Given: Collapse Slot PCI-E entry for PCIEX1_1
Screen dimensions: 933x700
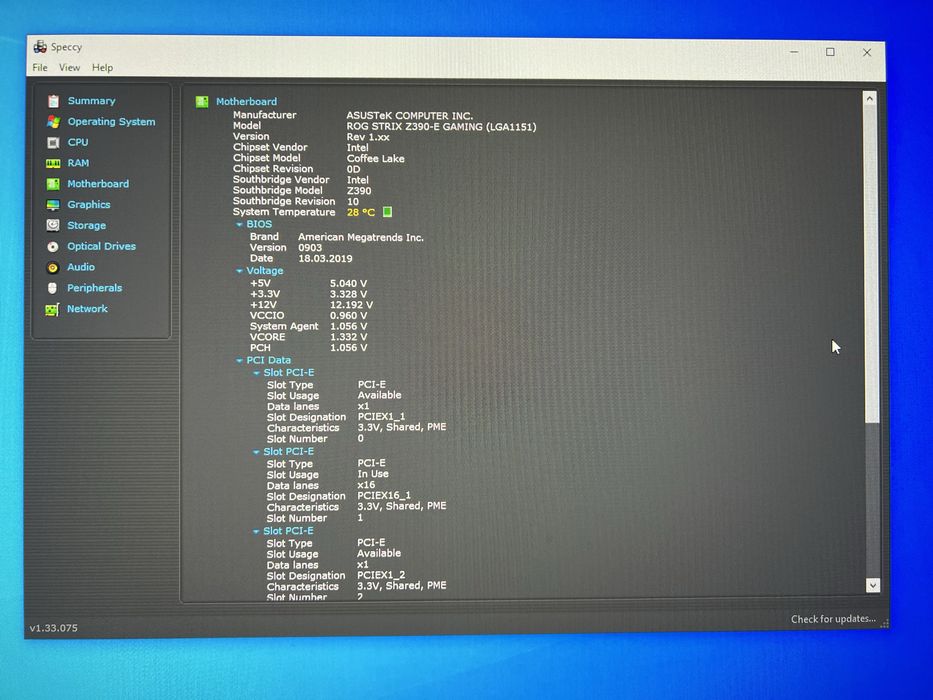Looking at the screenshot, I should [256, 373].
